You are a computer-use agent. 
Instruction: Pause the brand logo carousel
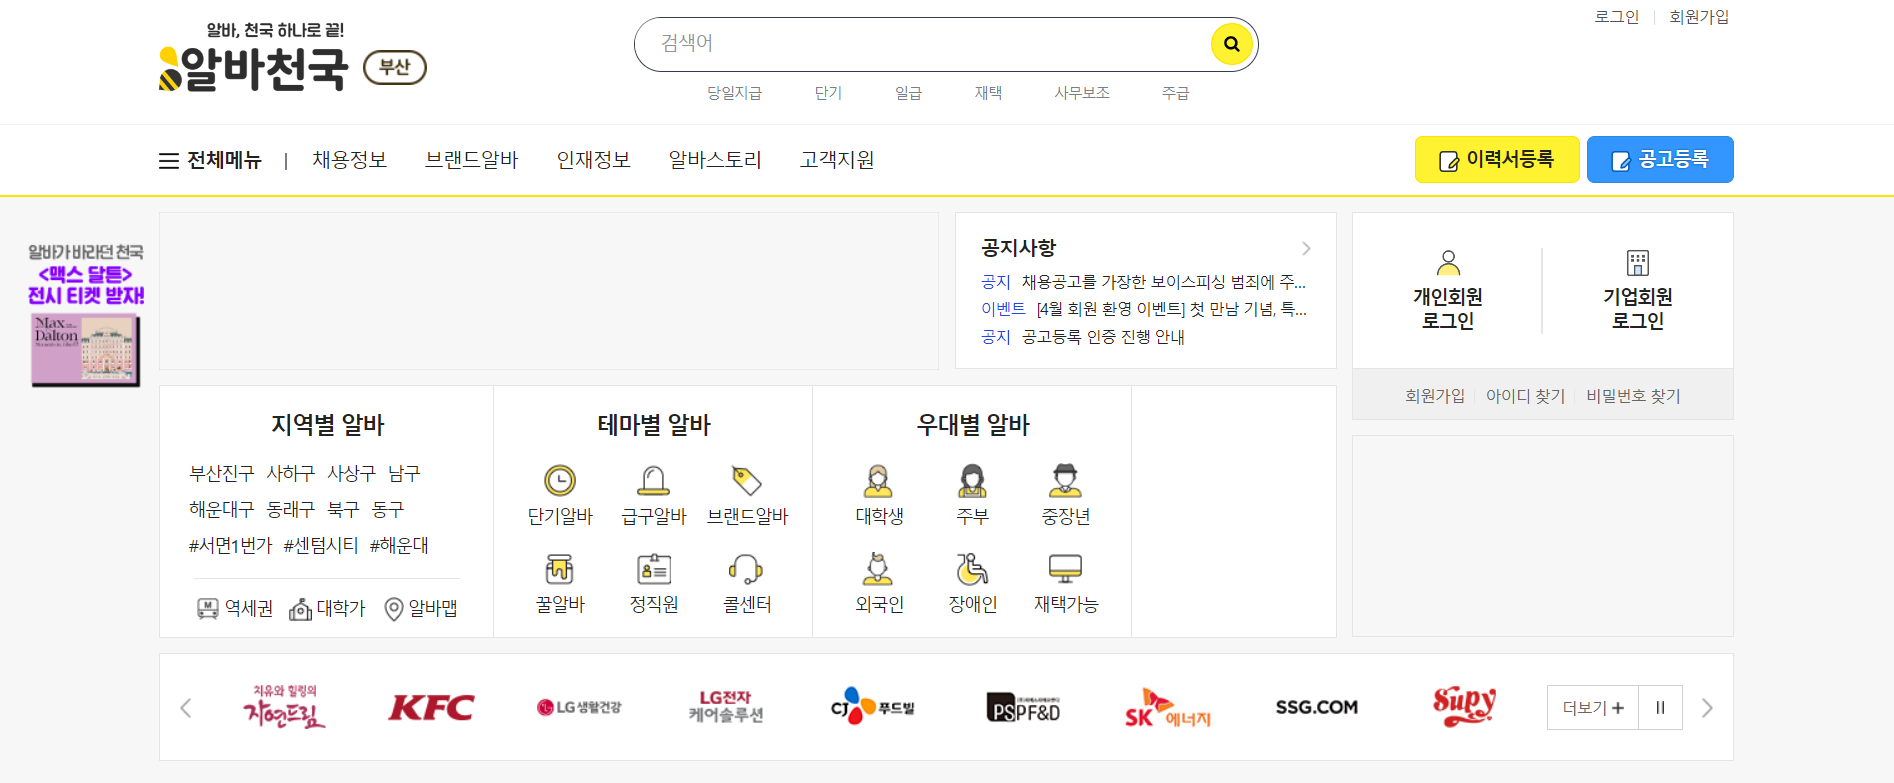coord(1660,708)
